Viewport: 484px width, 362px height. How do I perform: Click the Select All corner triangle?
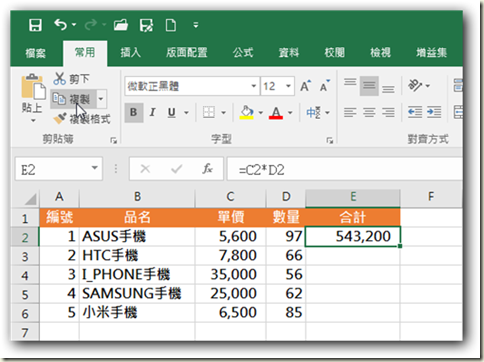[x=30, y=199]
